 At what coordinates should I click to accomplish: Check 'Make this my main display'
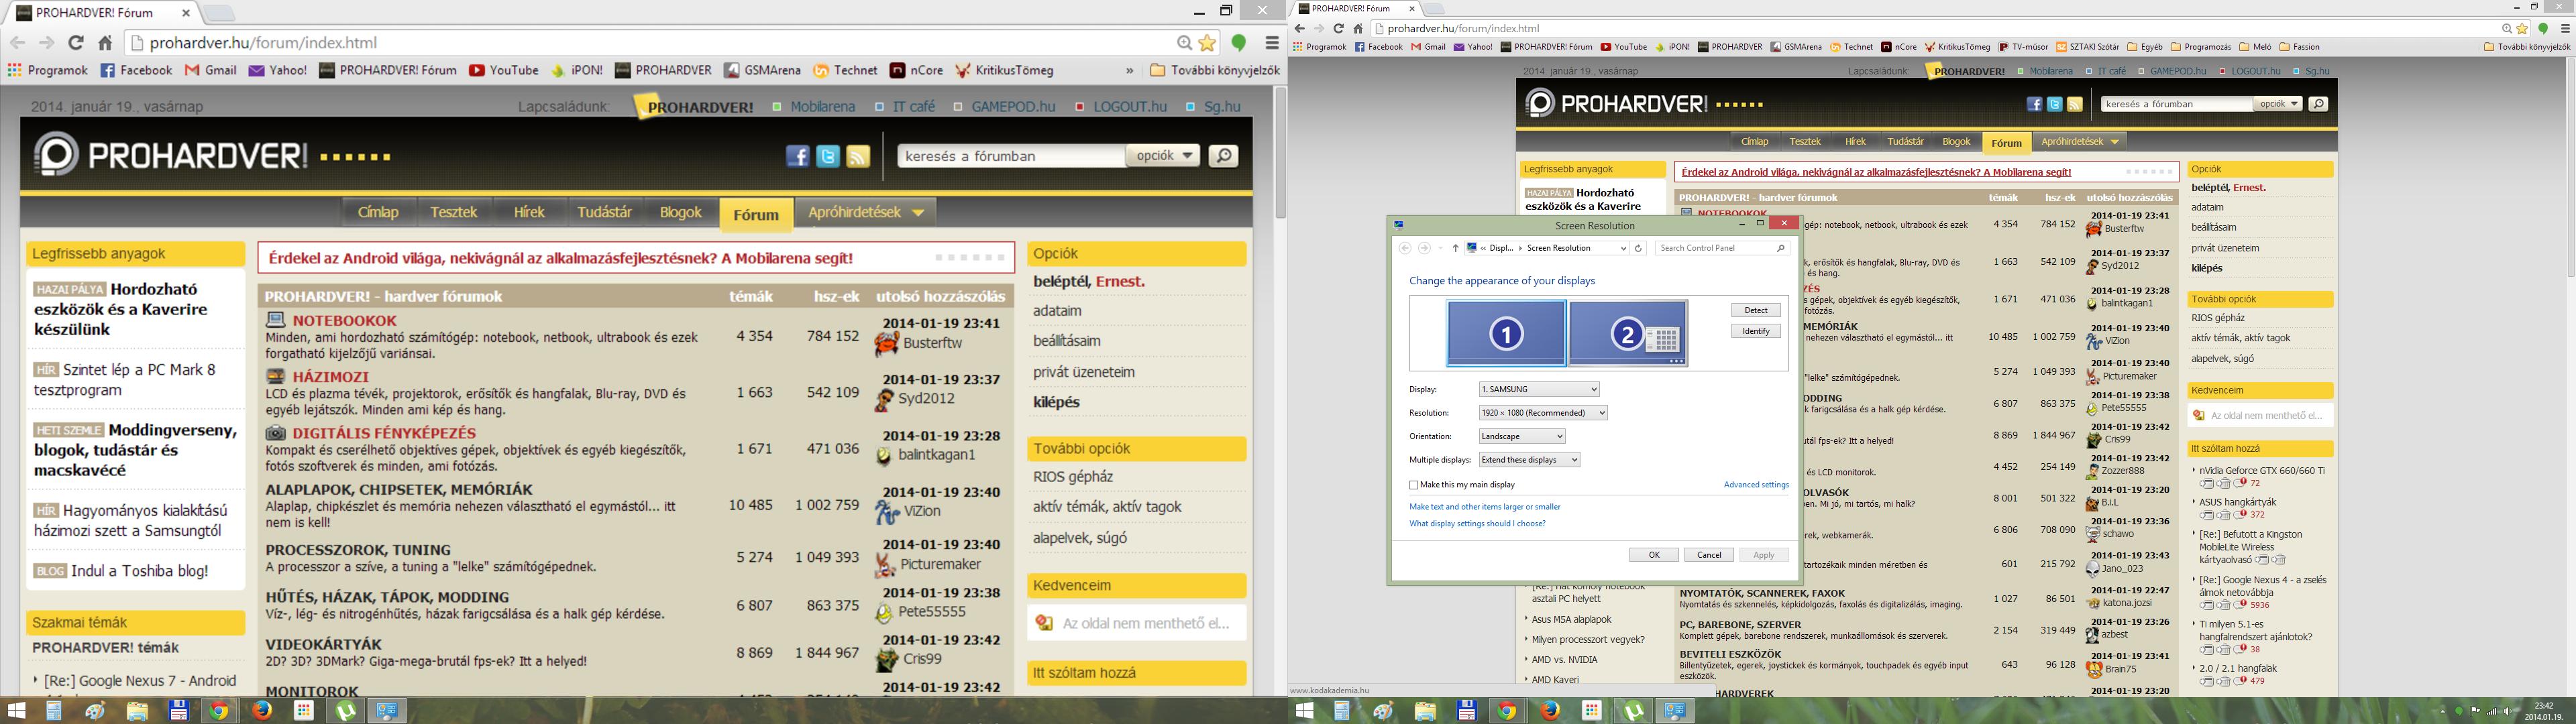pyautogui.click(x=1414, y=485)
